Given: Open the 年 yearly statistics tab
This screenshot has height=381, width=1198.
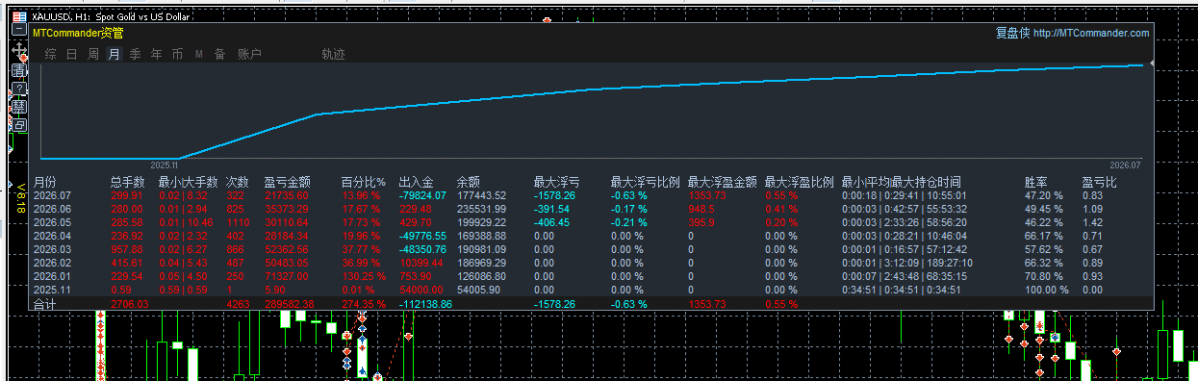Looking at the screenshot, I should (x=157, y=54).
